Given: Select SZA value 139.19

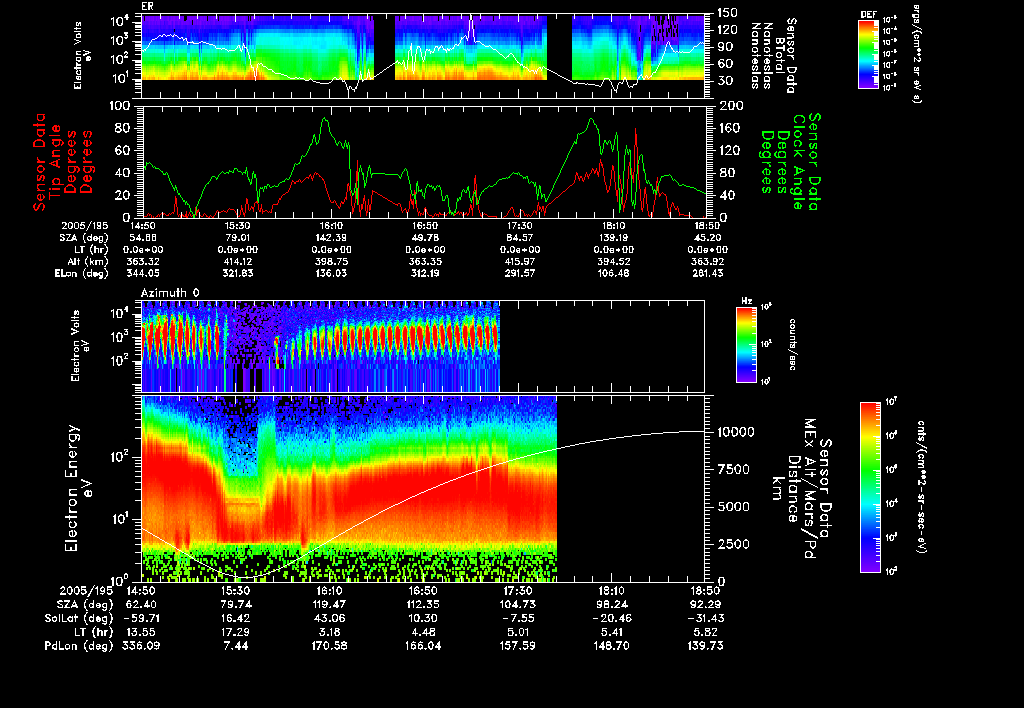Looking at the screenshot, I should (x=613, y=238).
